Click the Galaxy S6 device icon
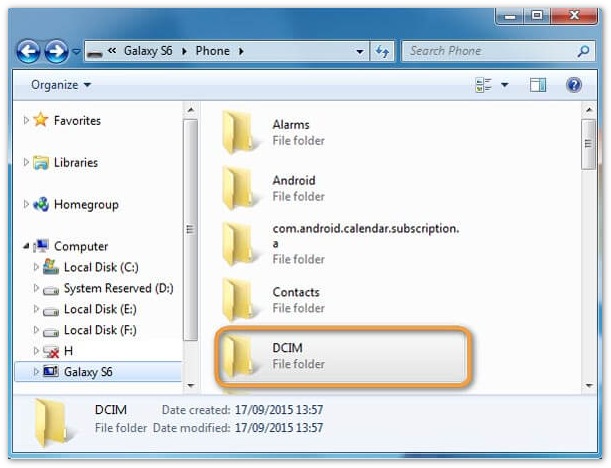The width and height of the screenshot is (611, 468). [51, 371]
